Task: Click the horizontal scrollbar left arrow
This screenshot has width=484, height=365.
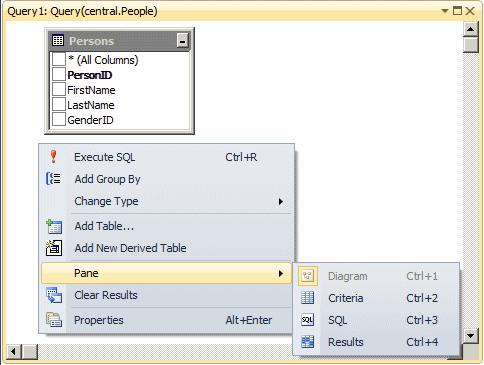Action: tap(13, 352)
